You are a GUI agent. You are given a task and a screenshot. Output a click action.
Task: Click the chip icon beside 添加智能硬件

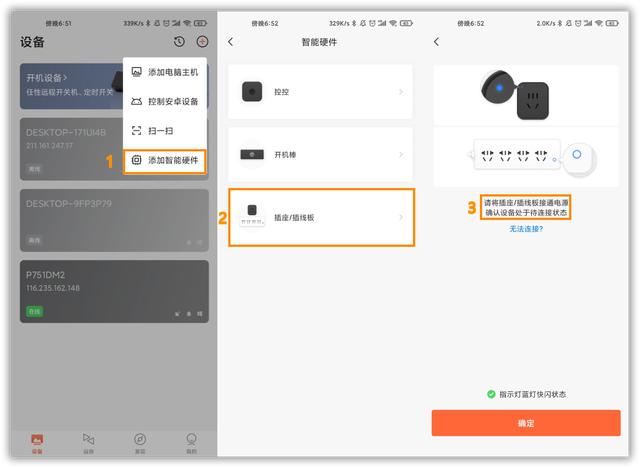click(136, 160)
